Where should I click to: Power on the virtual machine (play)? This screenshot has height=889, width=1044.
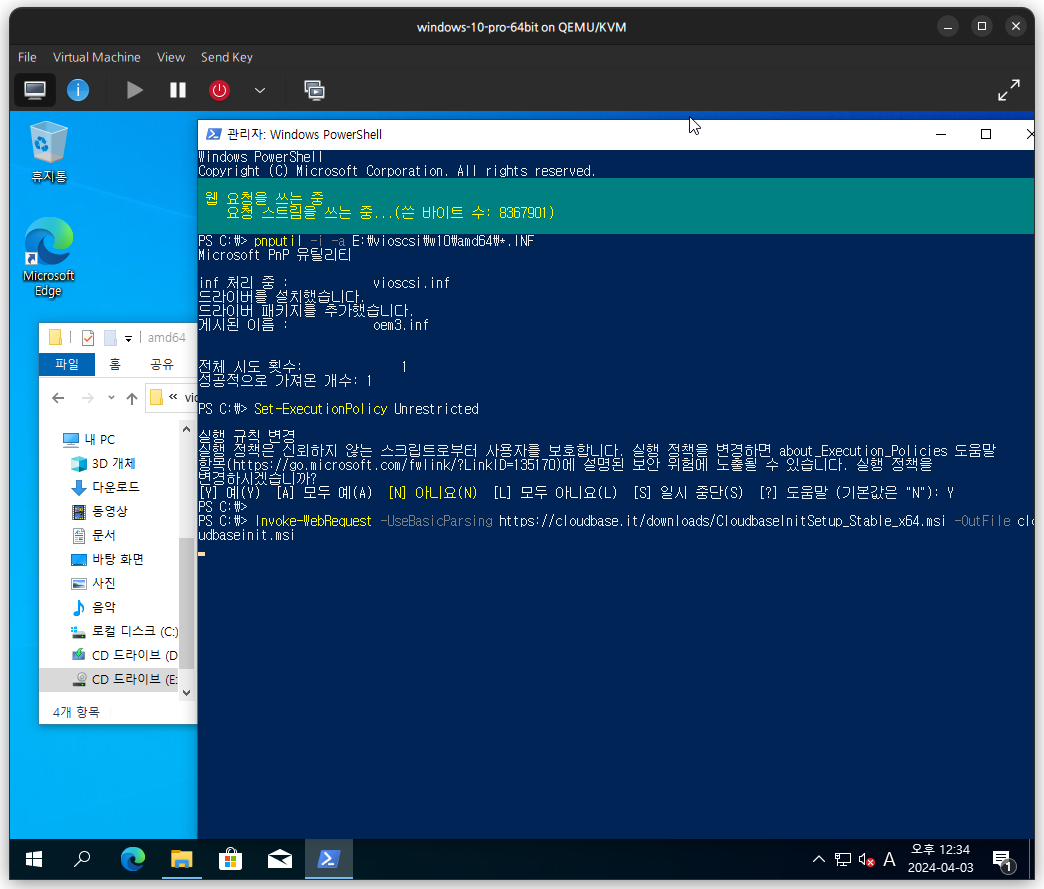click(134, 90)
